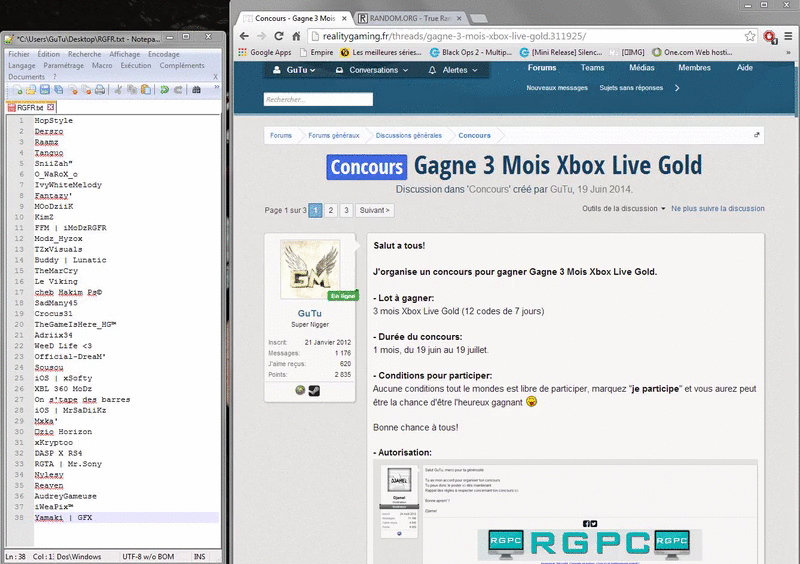800x564 pixels.
Task: Bookmark the page with the star icon
Action: pos(749,36)
